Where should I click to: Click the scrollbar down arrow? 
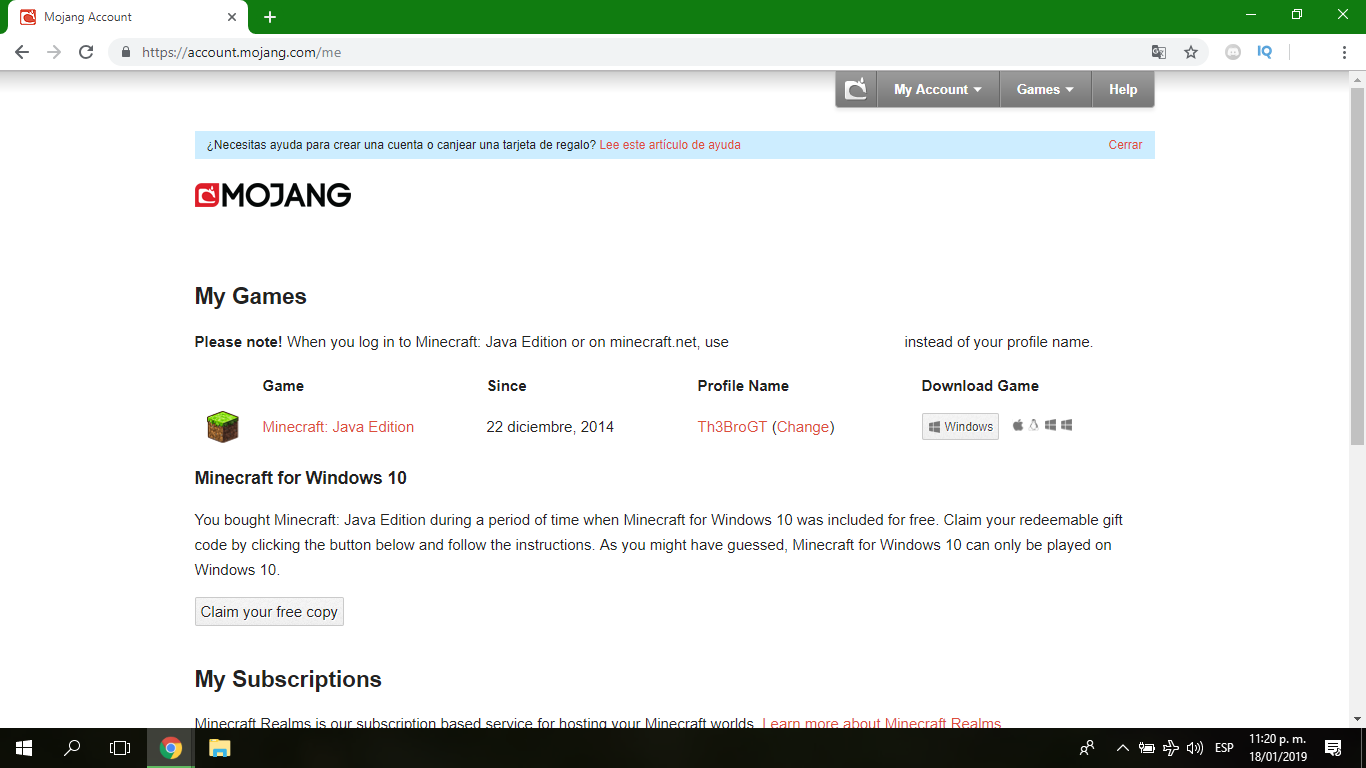pos(1357,718)
